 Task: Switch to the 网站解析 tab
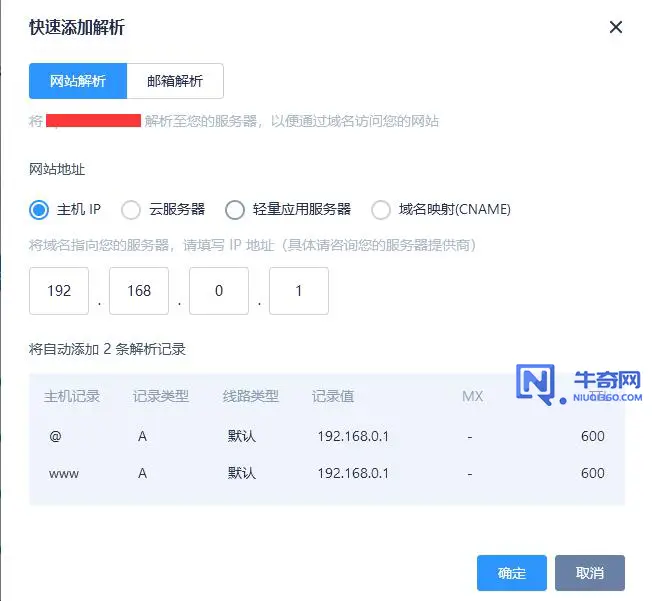coord(78,81)
